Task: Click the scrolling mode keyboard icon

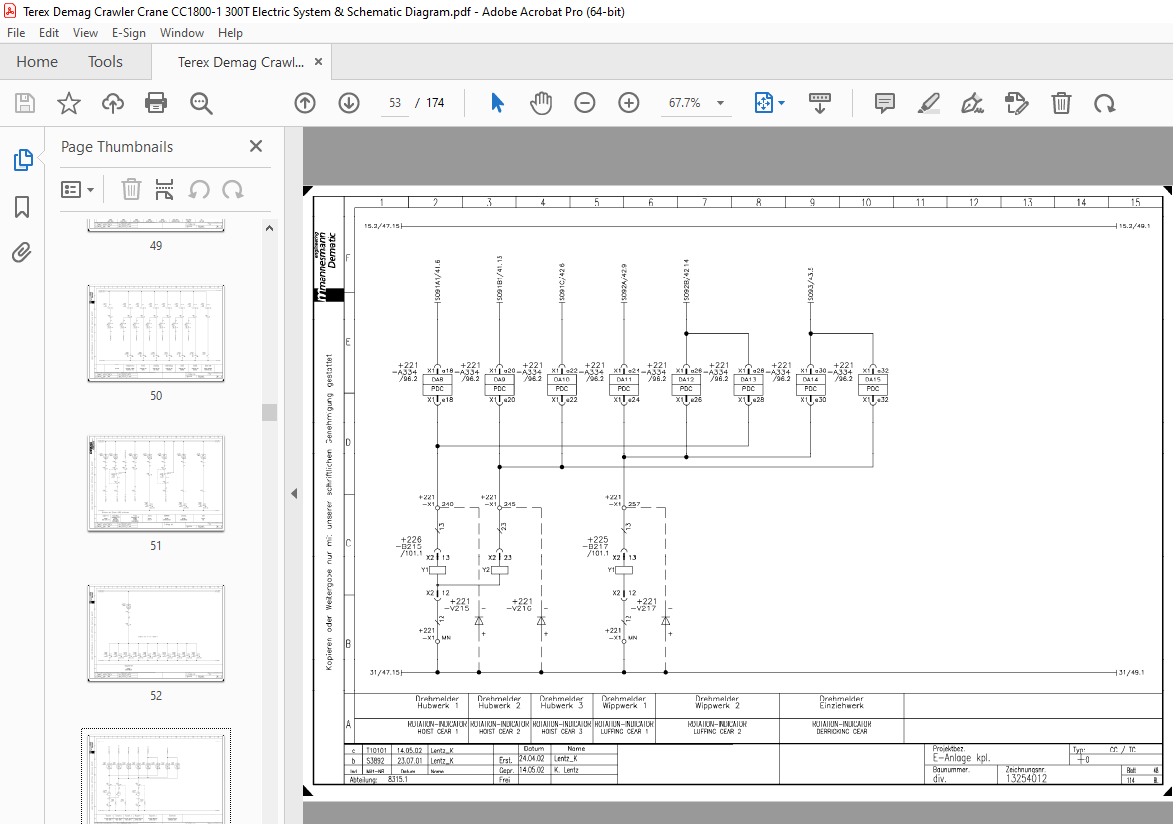Action: coord(820,103)
